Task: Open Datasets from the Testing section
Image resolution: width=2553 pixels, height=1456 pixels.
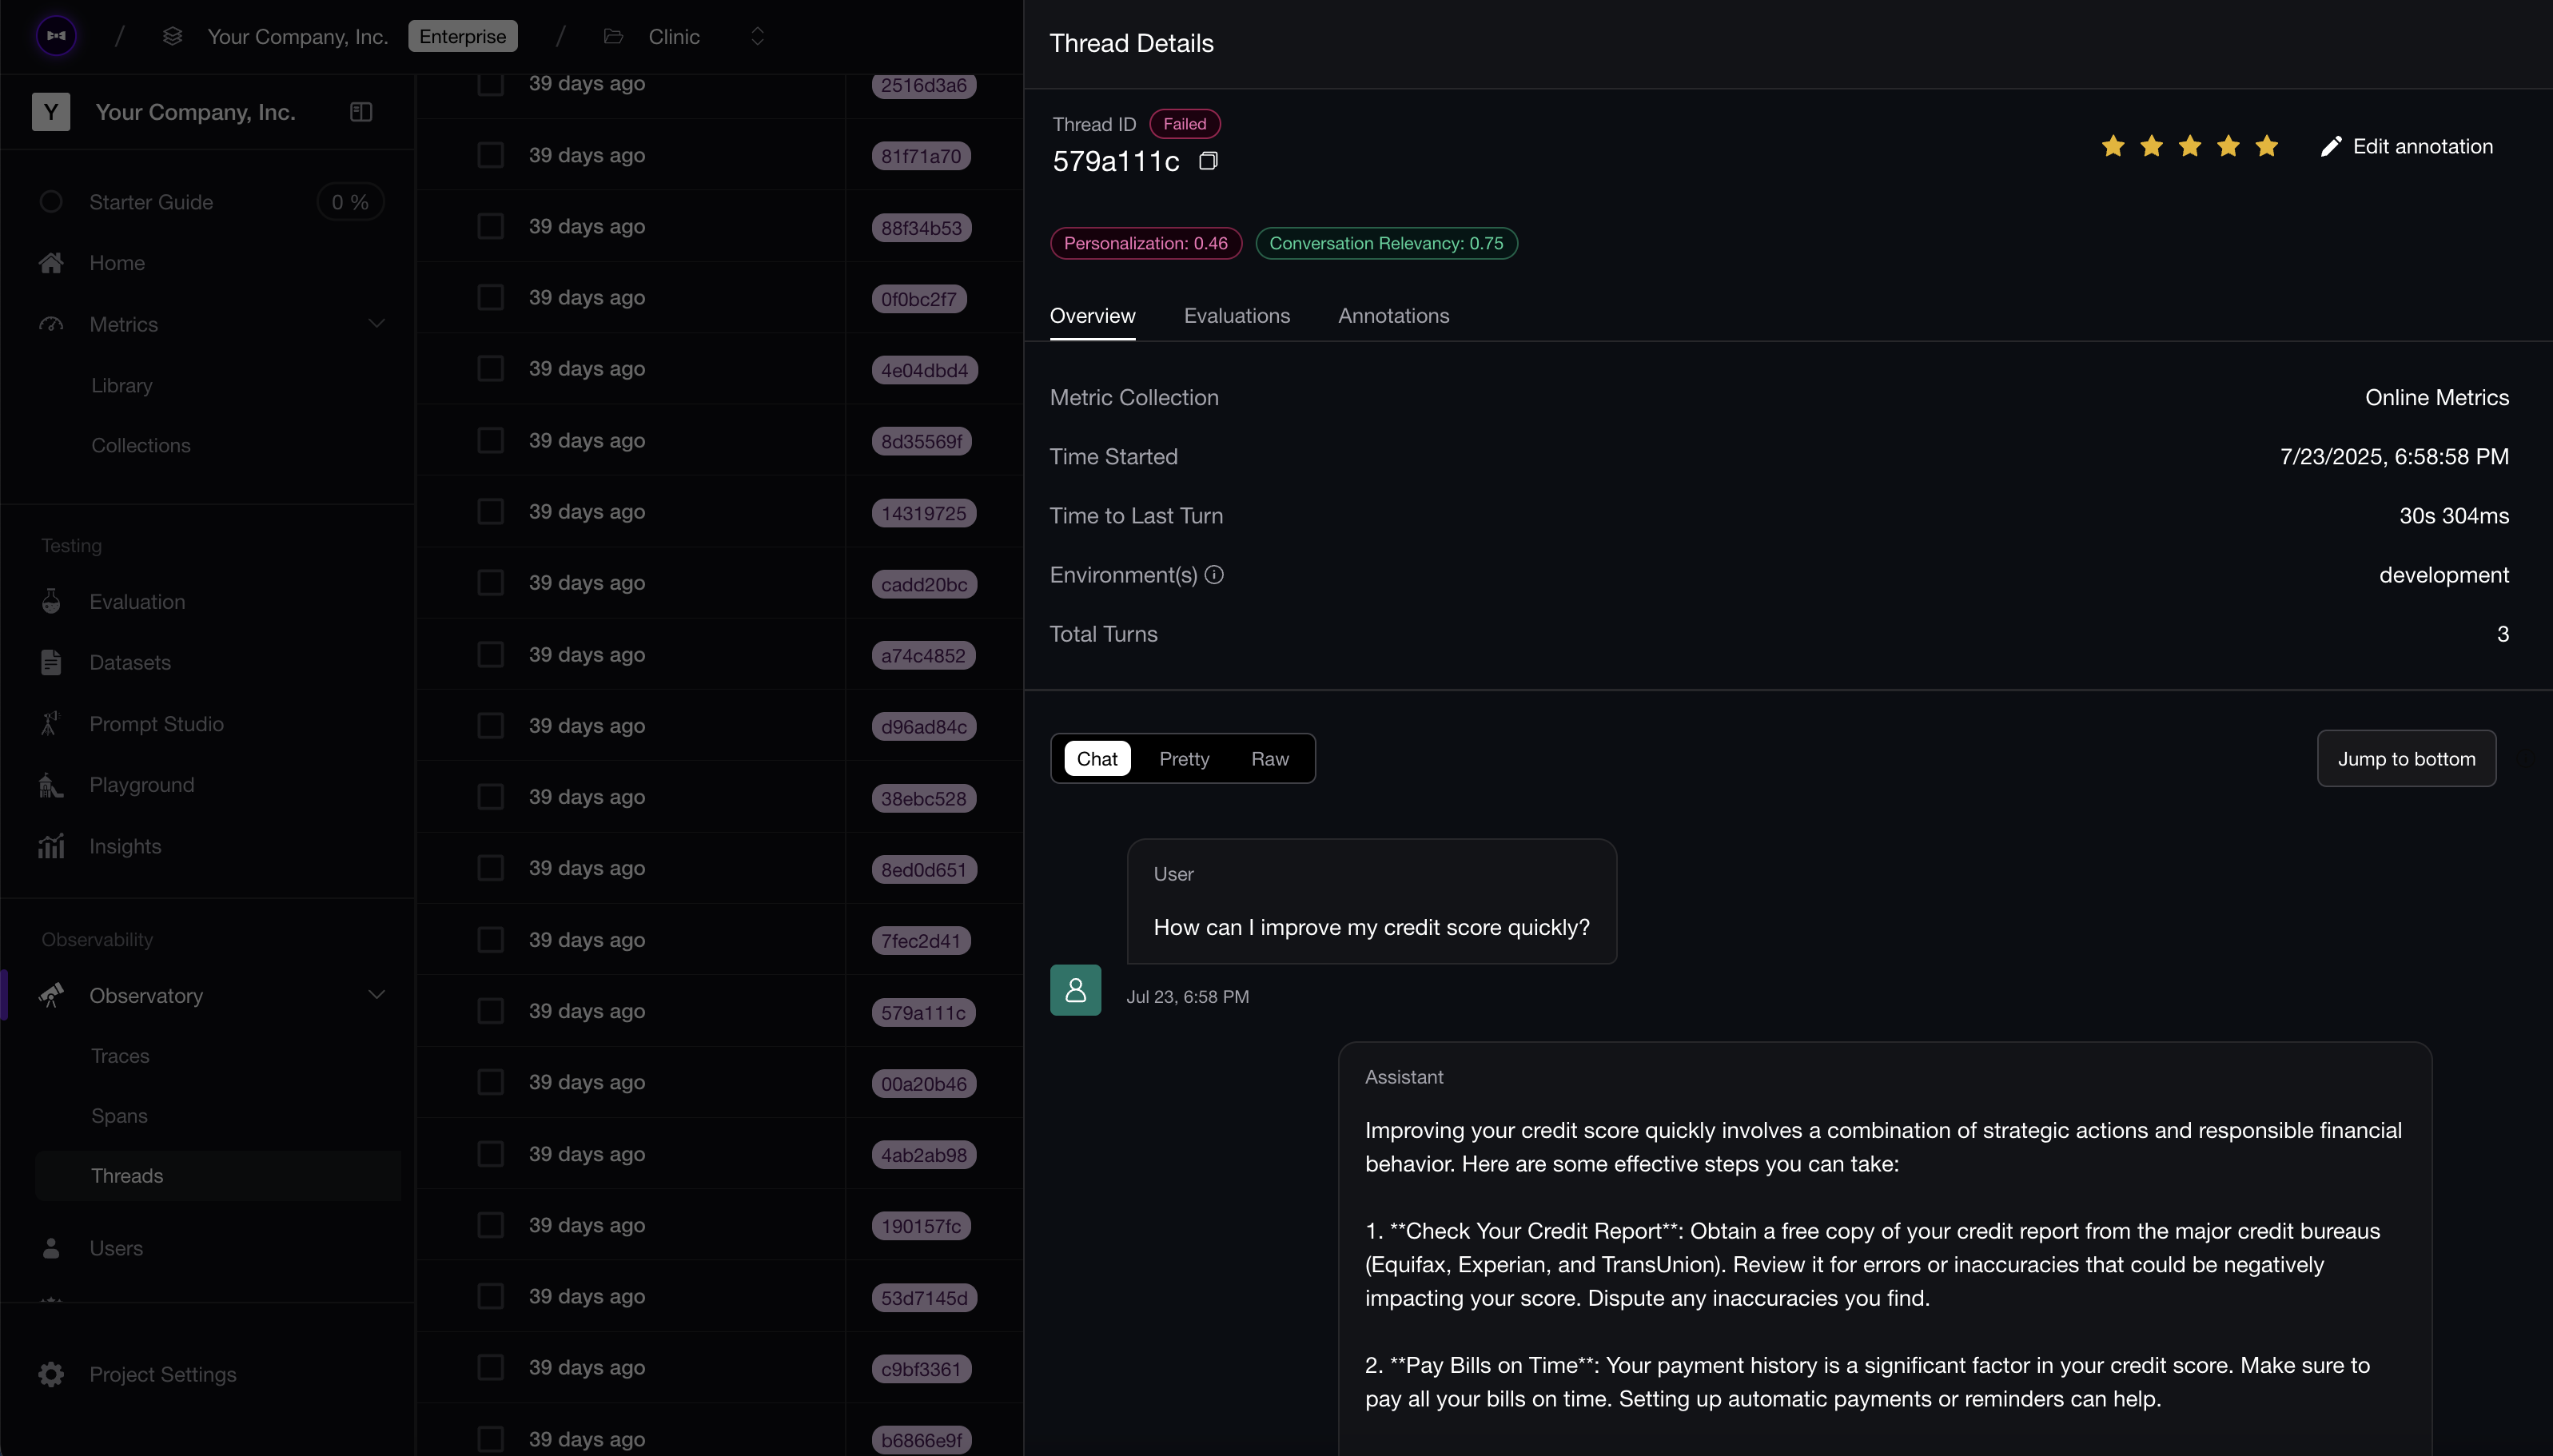Action: pyautogui.click(x=130, y=662)
